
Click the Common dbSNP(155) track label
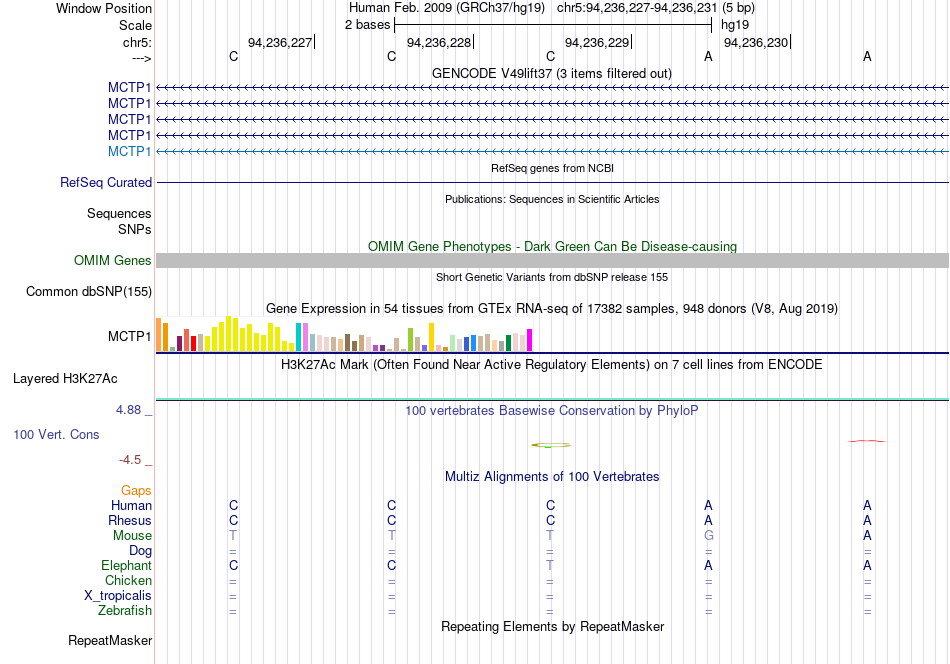[89, 291]
